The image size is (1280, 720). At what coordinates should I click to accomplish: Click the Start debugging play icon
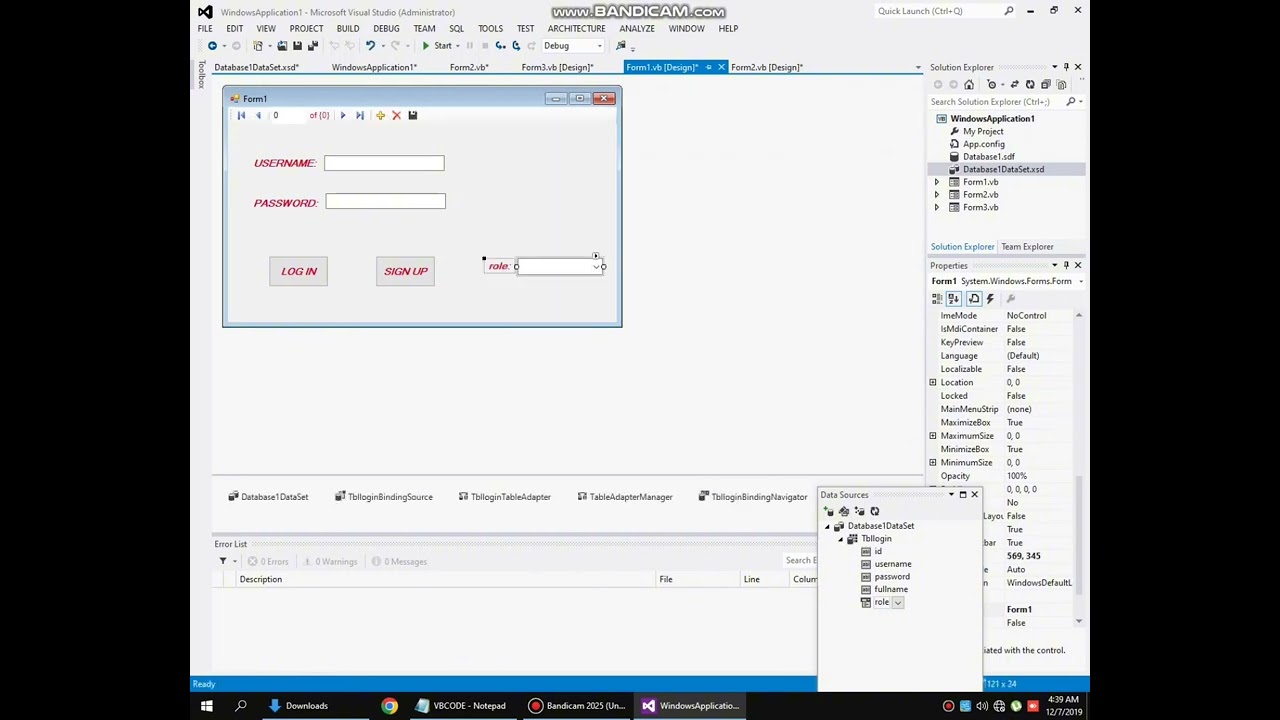(426, 46)
